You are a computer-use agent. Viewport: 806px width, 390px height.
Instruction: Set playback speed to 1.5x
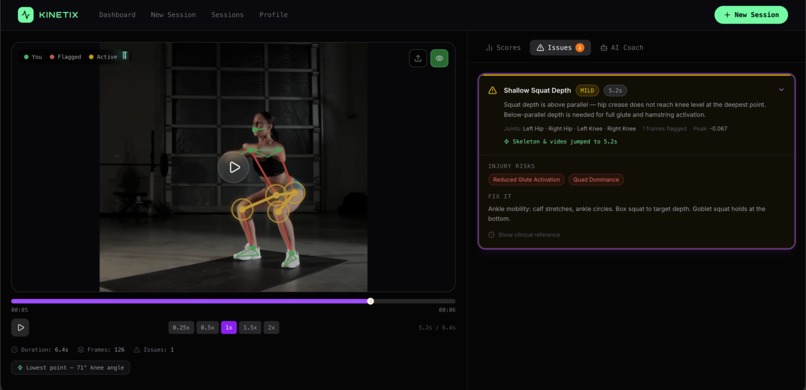tap(250, 327)
